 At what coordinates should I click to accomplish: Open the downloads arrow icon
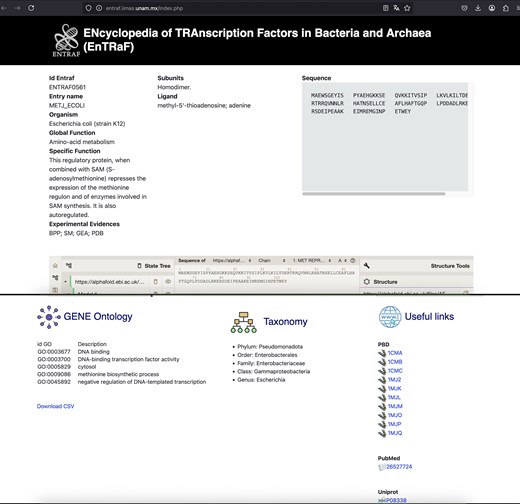click(478, 8)
